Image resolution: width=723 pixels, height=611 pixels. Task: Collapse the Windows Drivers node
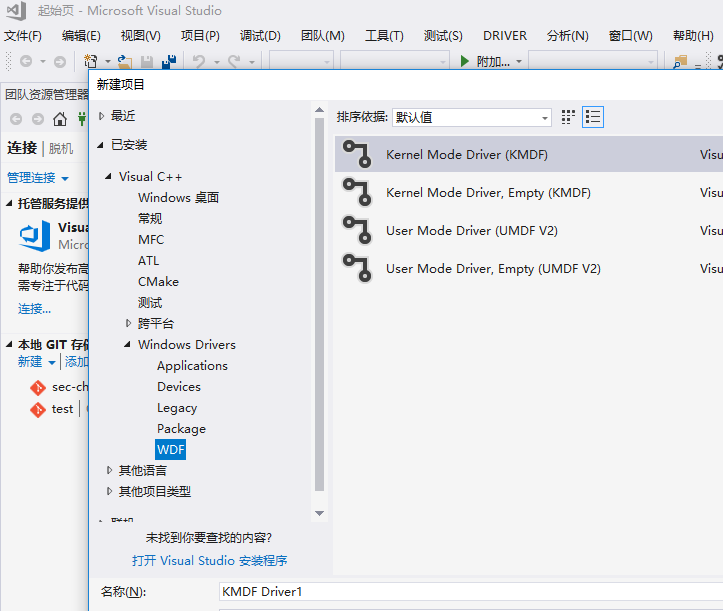[128, 344]
